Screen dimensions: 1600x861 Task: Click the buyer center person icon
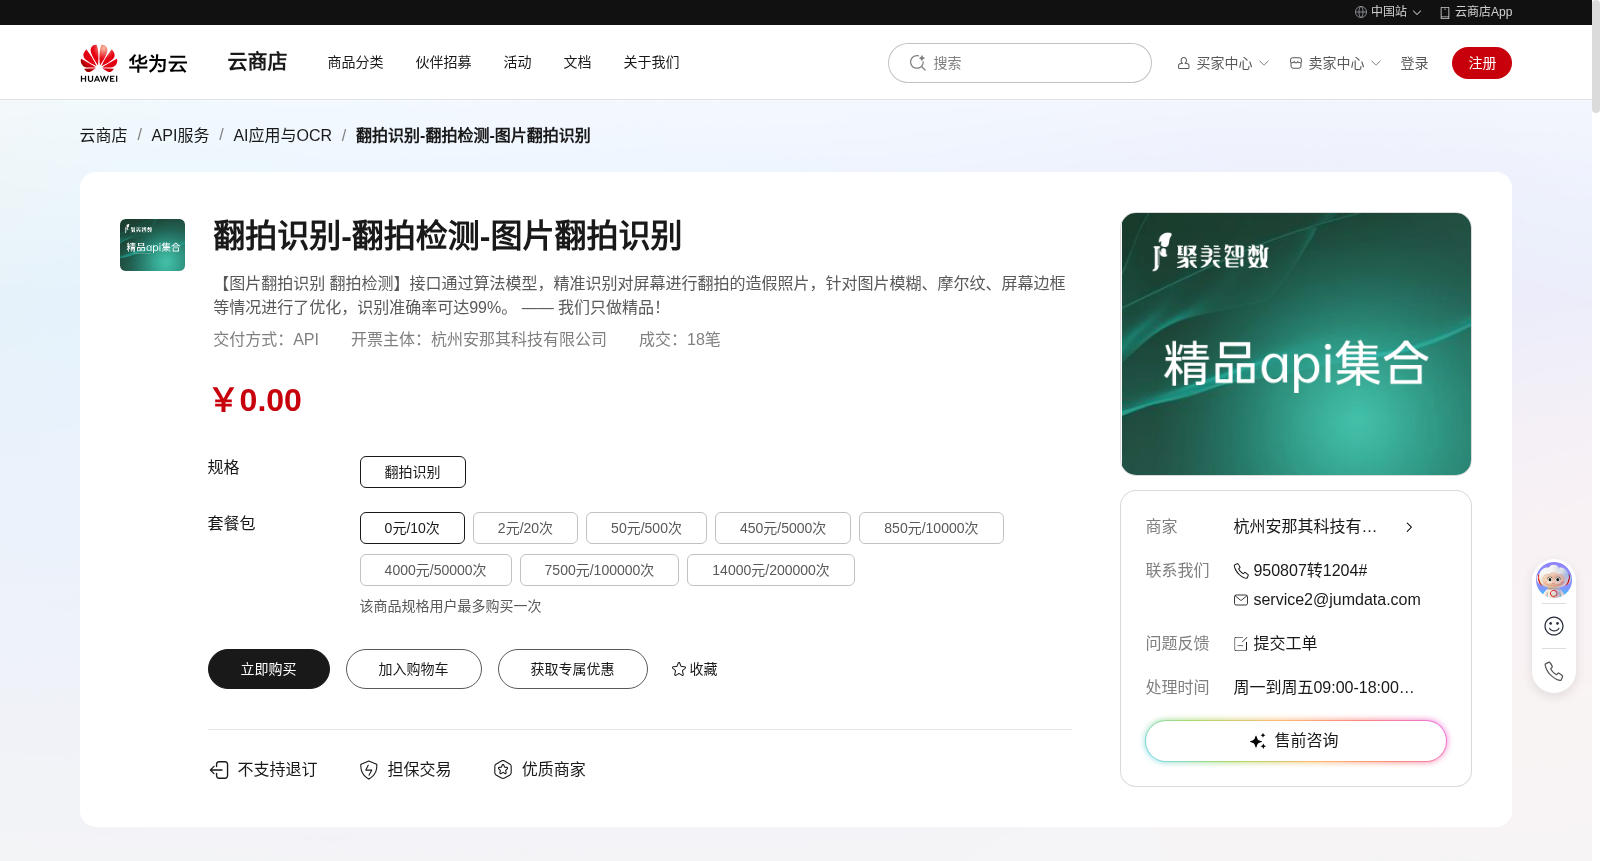[x=1184, y=63]
